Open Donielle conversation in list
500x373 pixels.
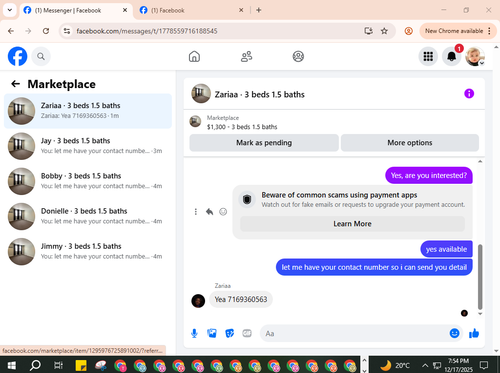(88, 216)
